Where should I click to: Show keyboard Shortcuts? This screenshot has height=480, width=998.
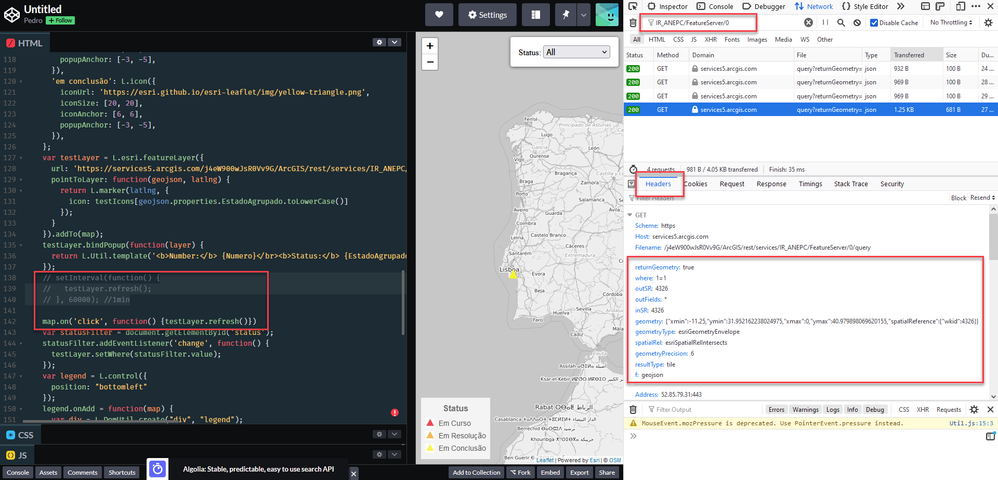point(122,472)
